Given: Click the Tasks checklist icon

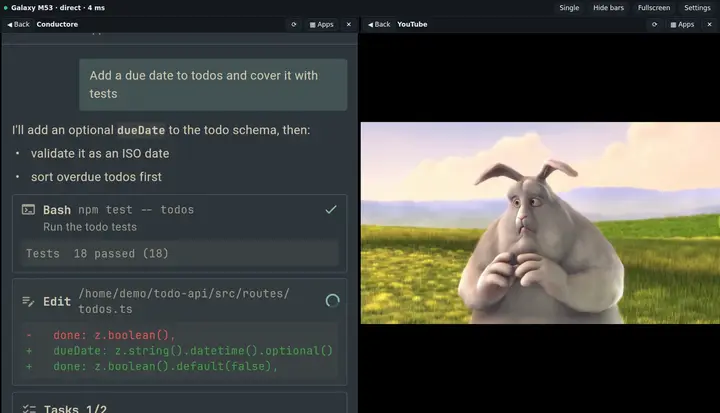Looking at the screenshot, I should [x=29, y=409].
